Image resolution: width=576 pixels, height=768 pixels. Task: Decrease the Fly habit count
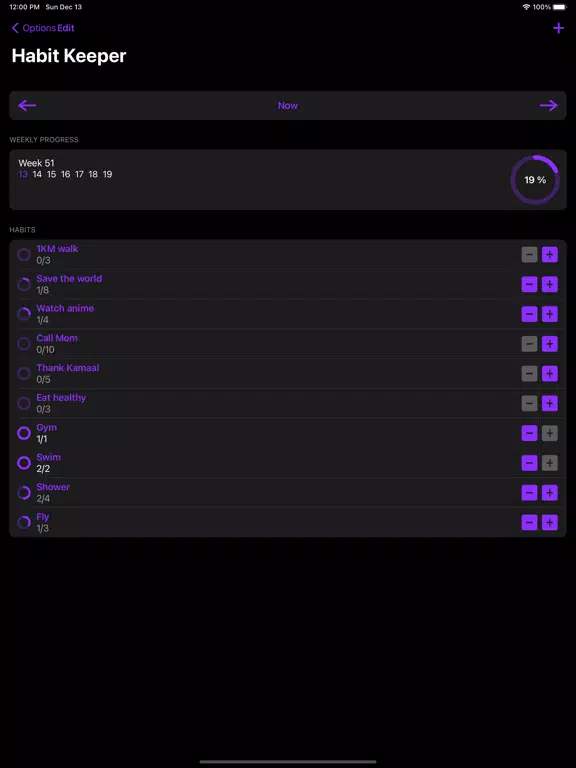coord(529,523)
